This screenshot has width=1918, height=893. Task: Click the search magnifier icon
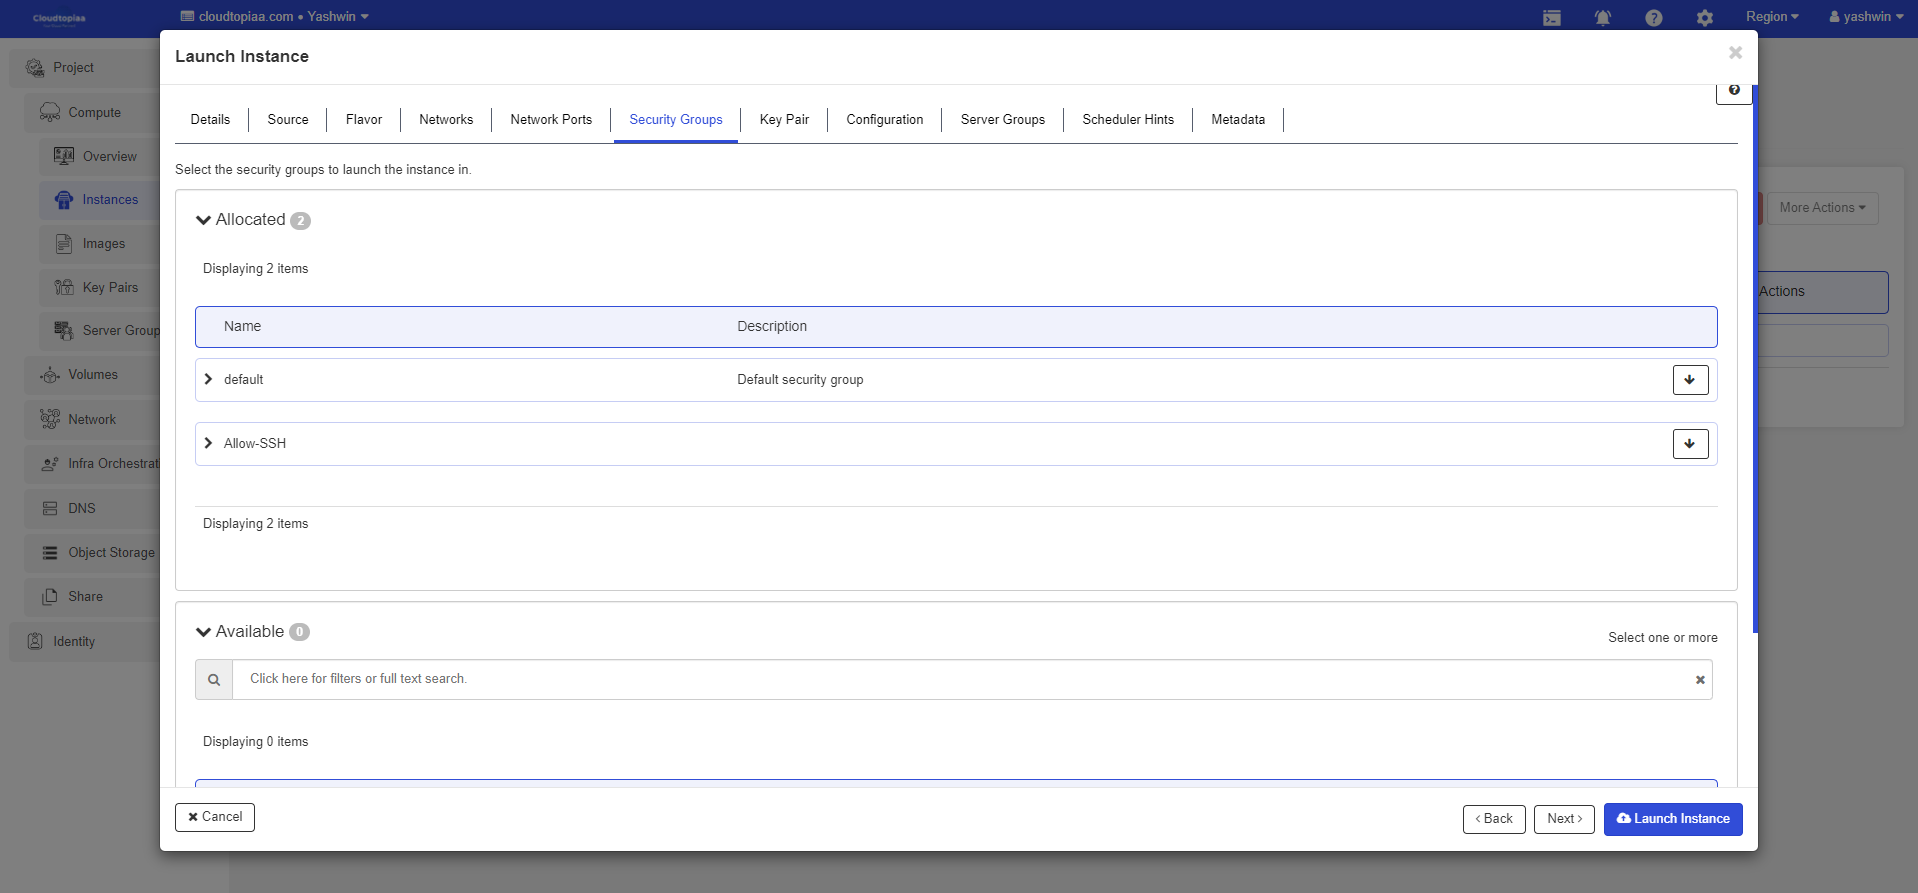click(214, 680)
